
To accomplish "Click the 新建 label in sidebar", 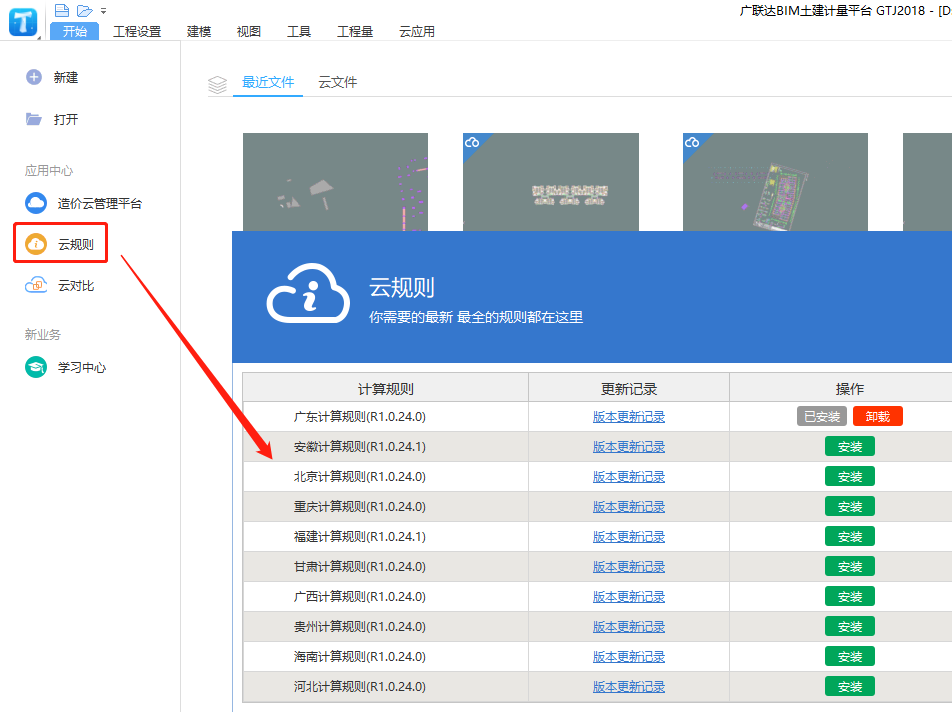I will tap(66, 77).
